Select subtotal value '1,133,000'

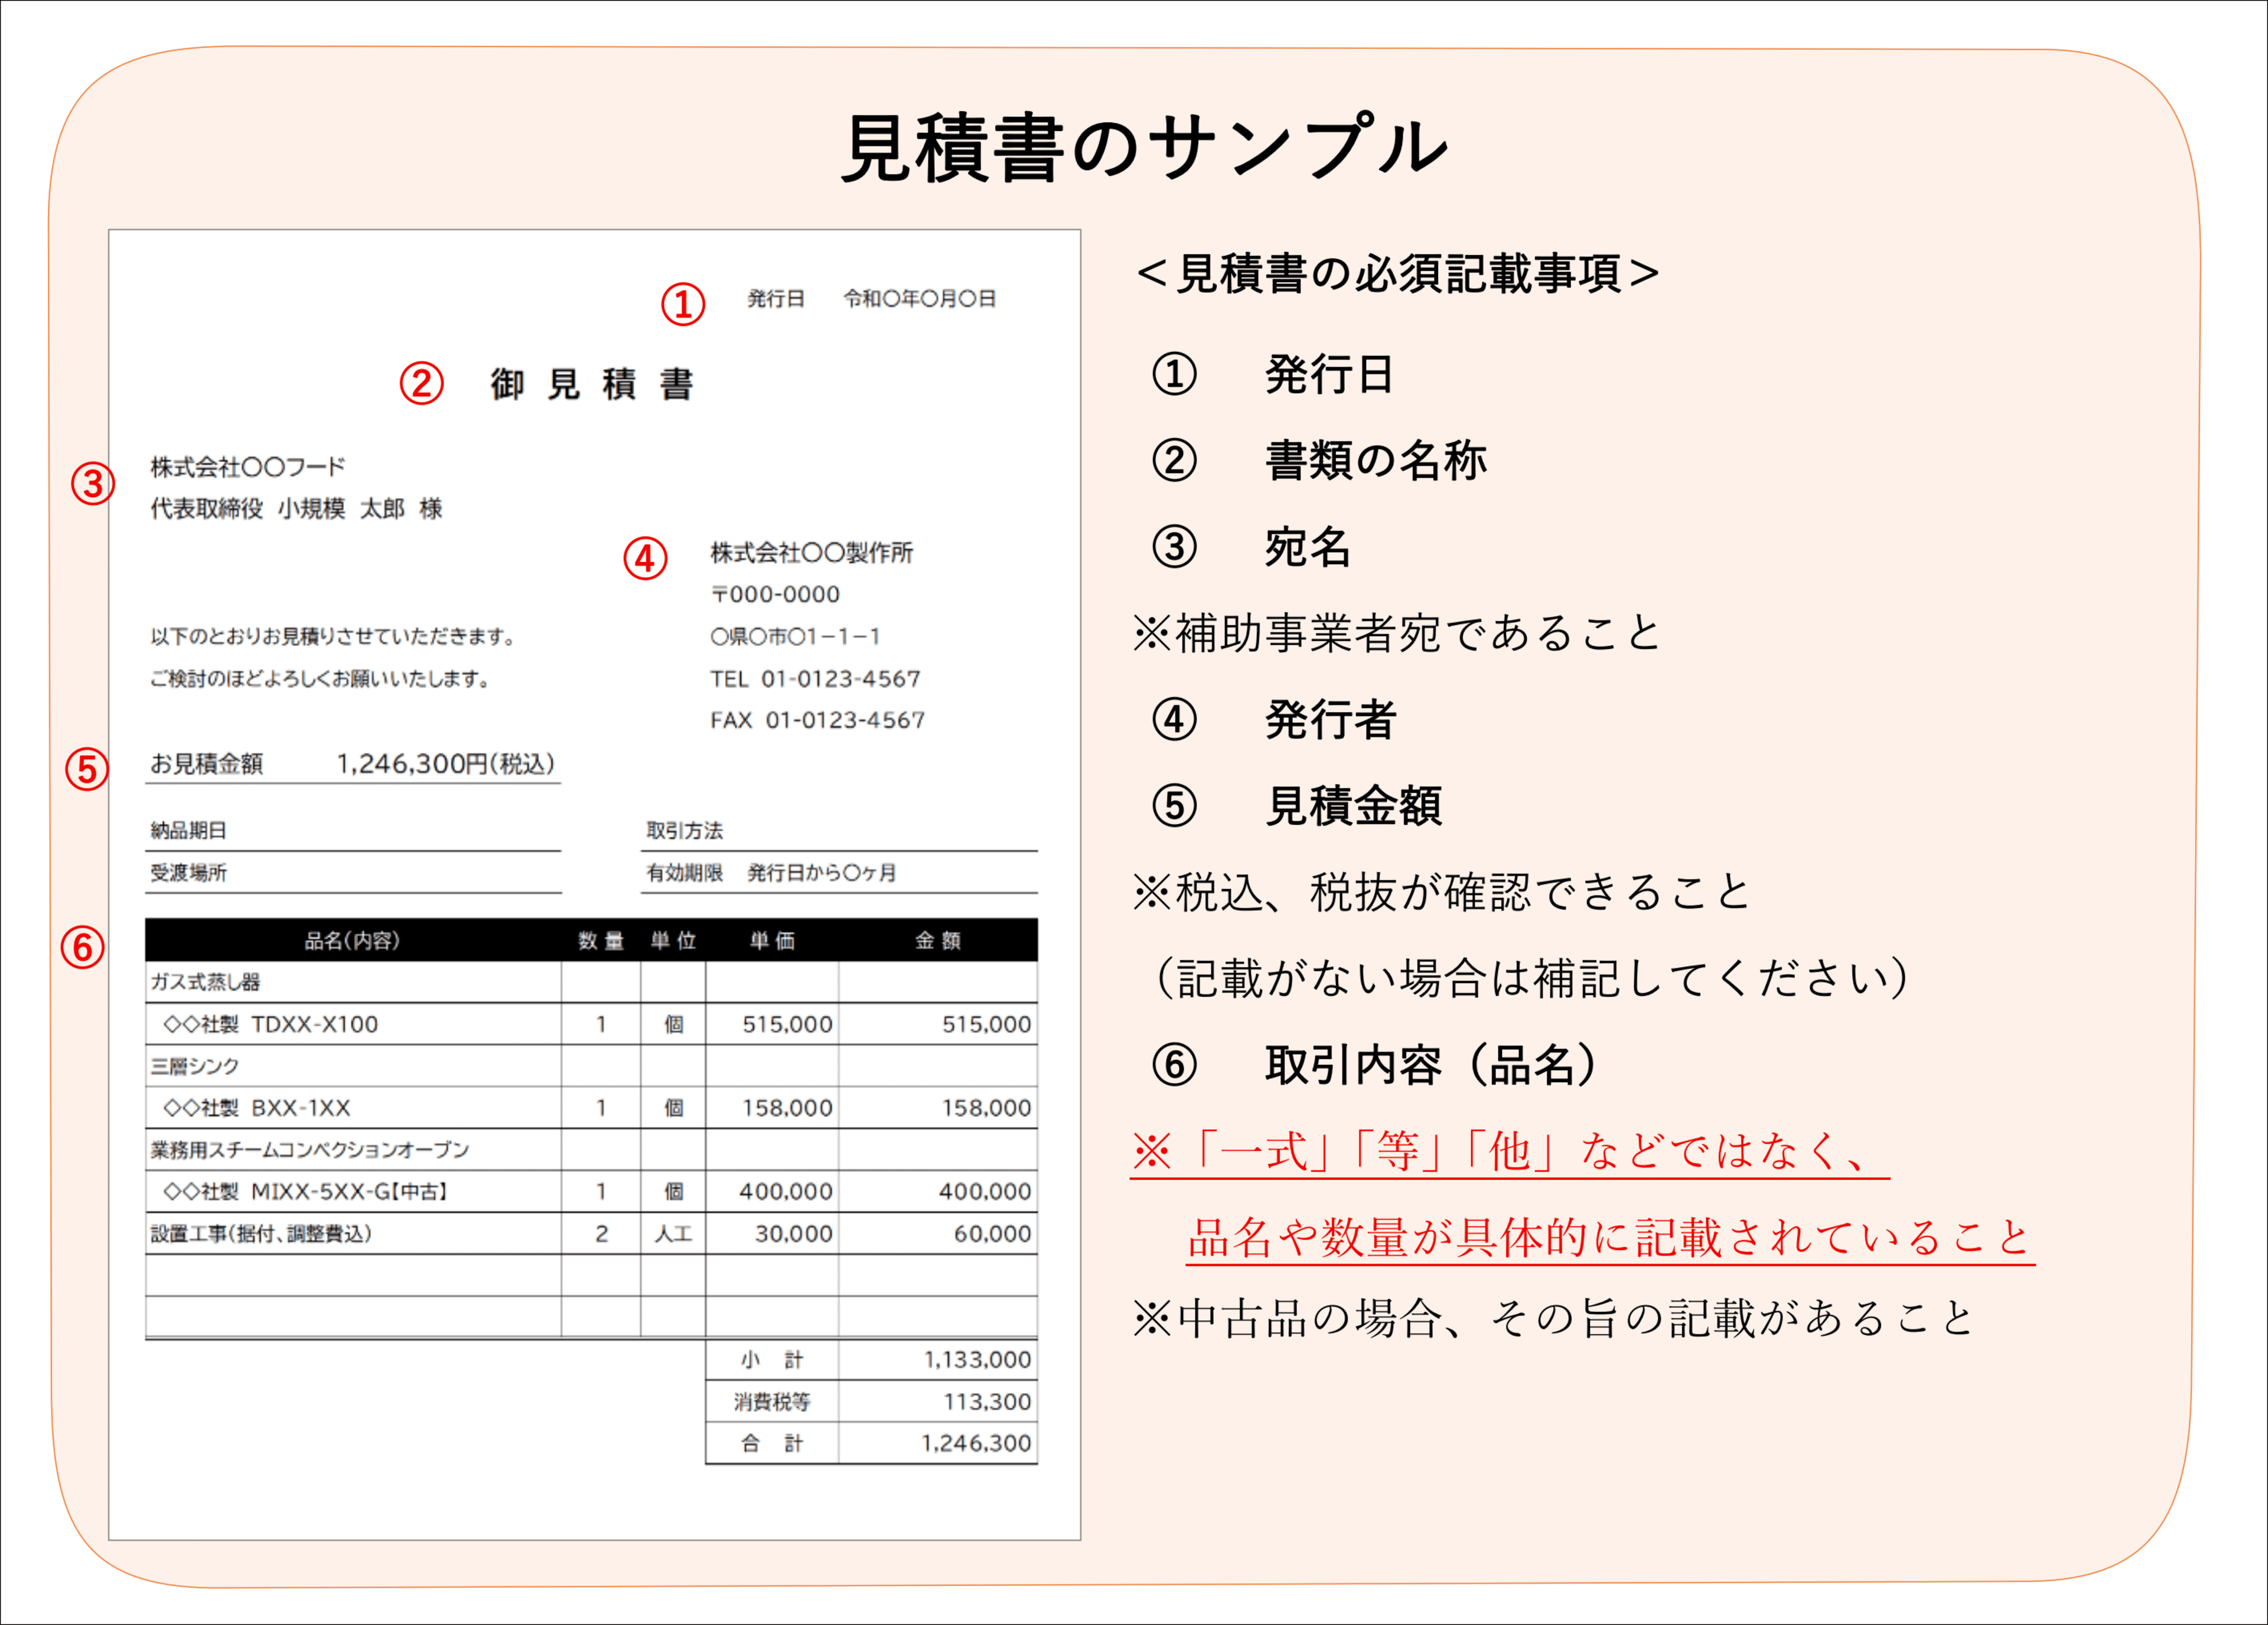(x=977, y=1360)
